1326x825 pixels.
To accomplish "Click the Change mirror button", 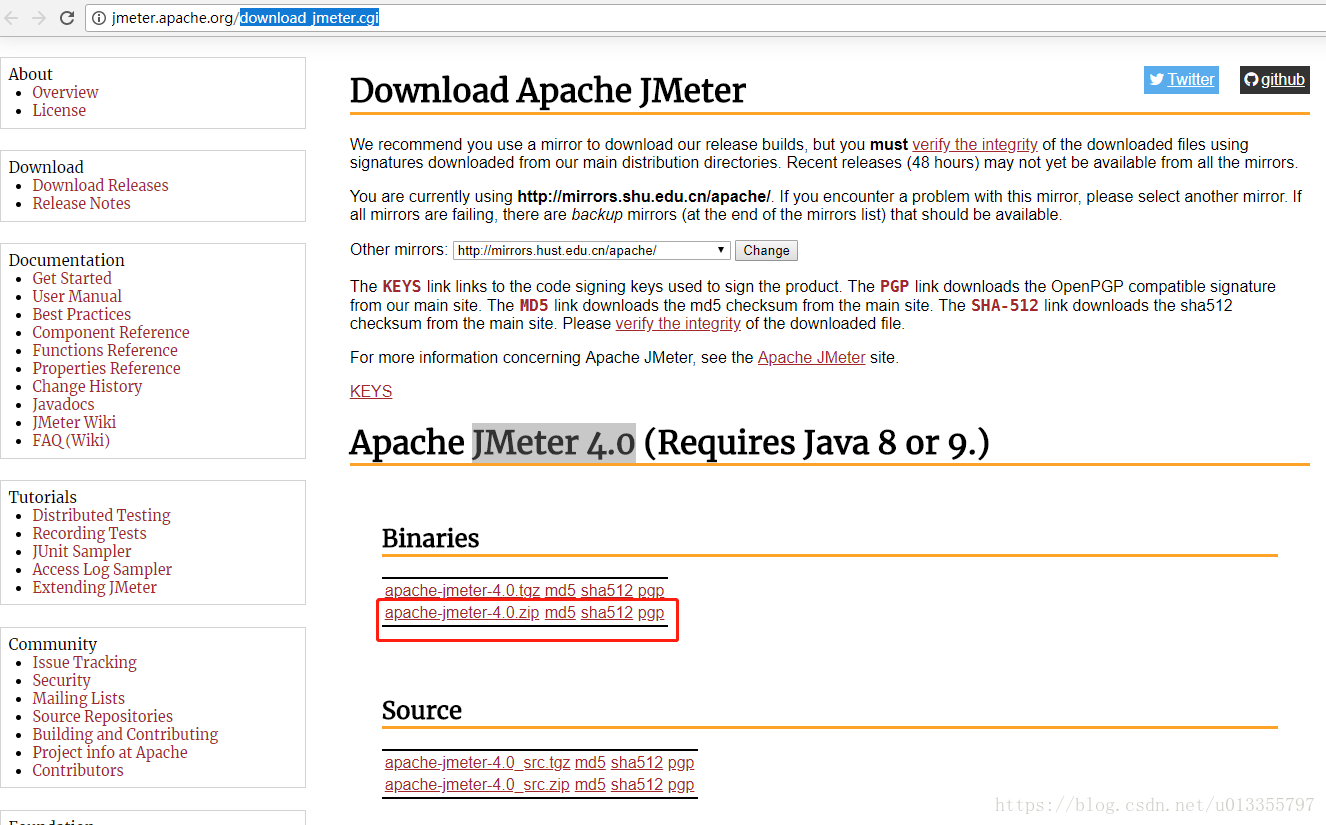I will 767,250.
